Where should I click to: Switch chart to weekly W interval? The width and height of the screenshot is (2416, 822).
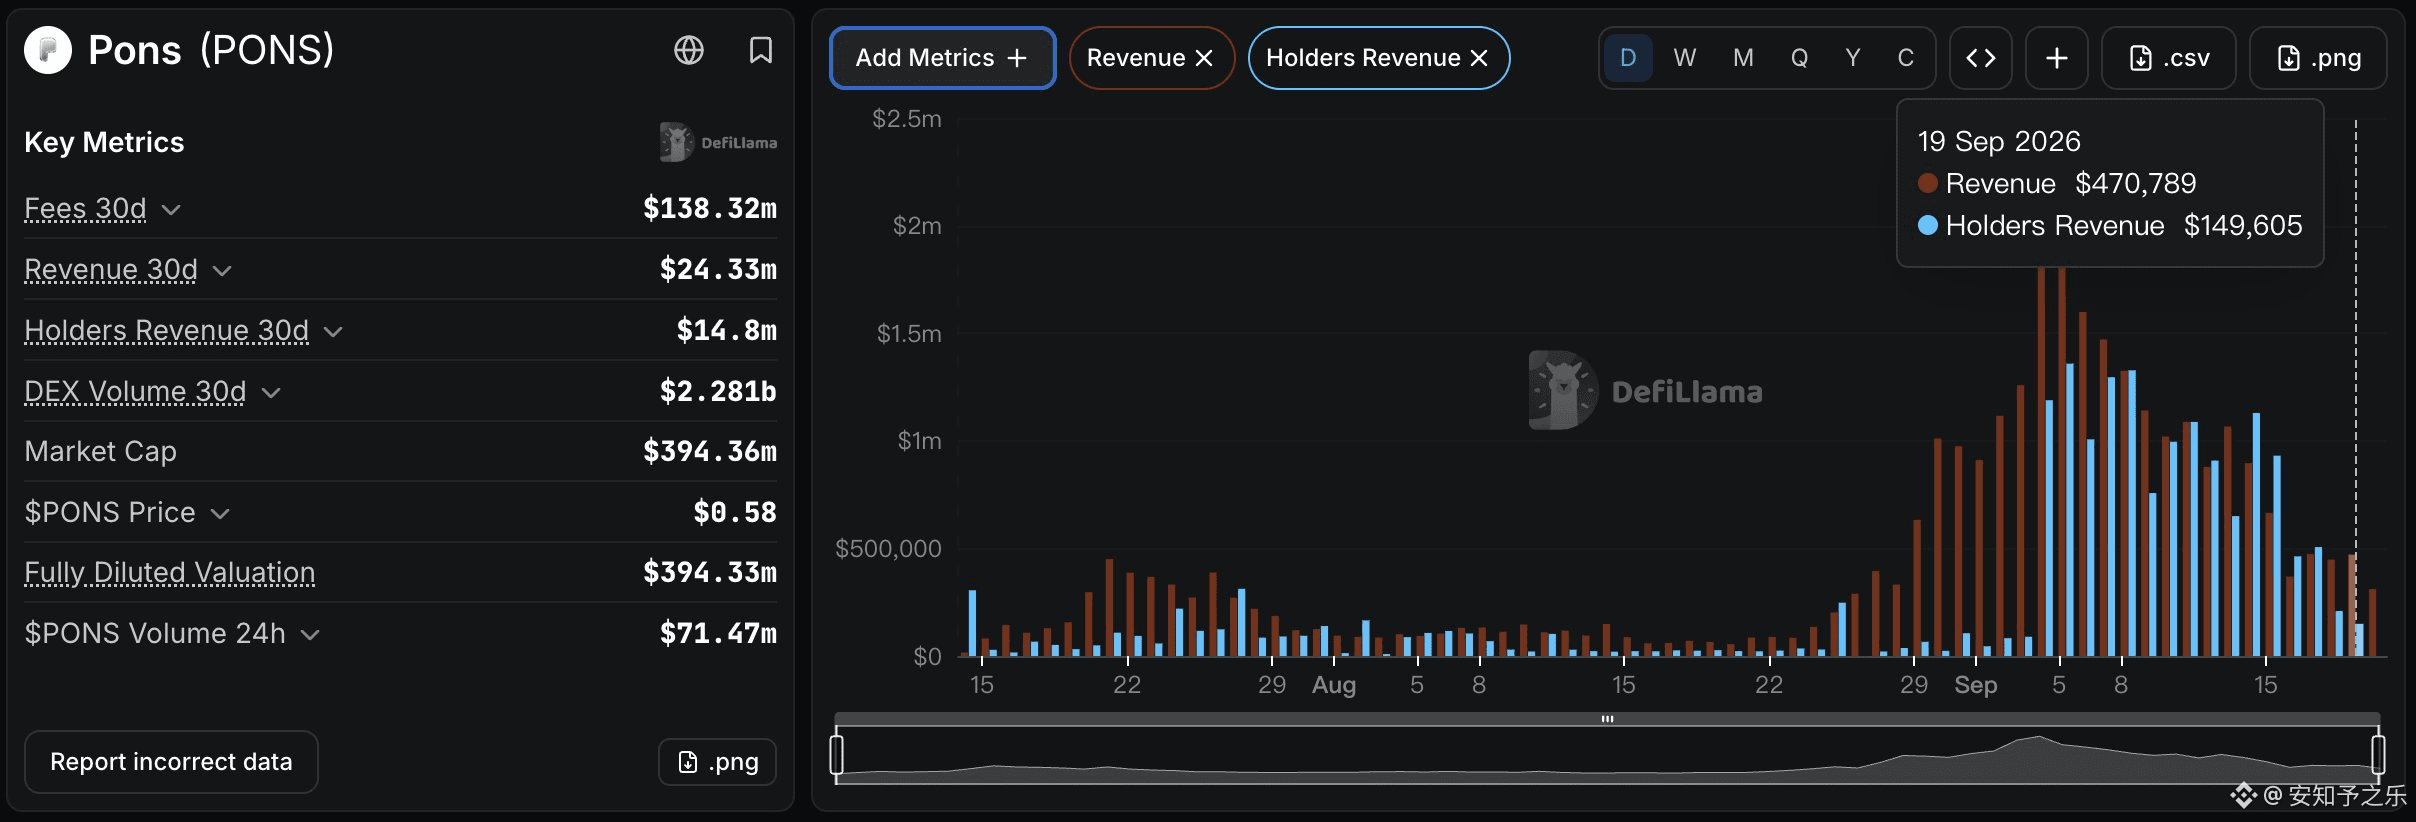click(x=1685, y=58)
